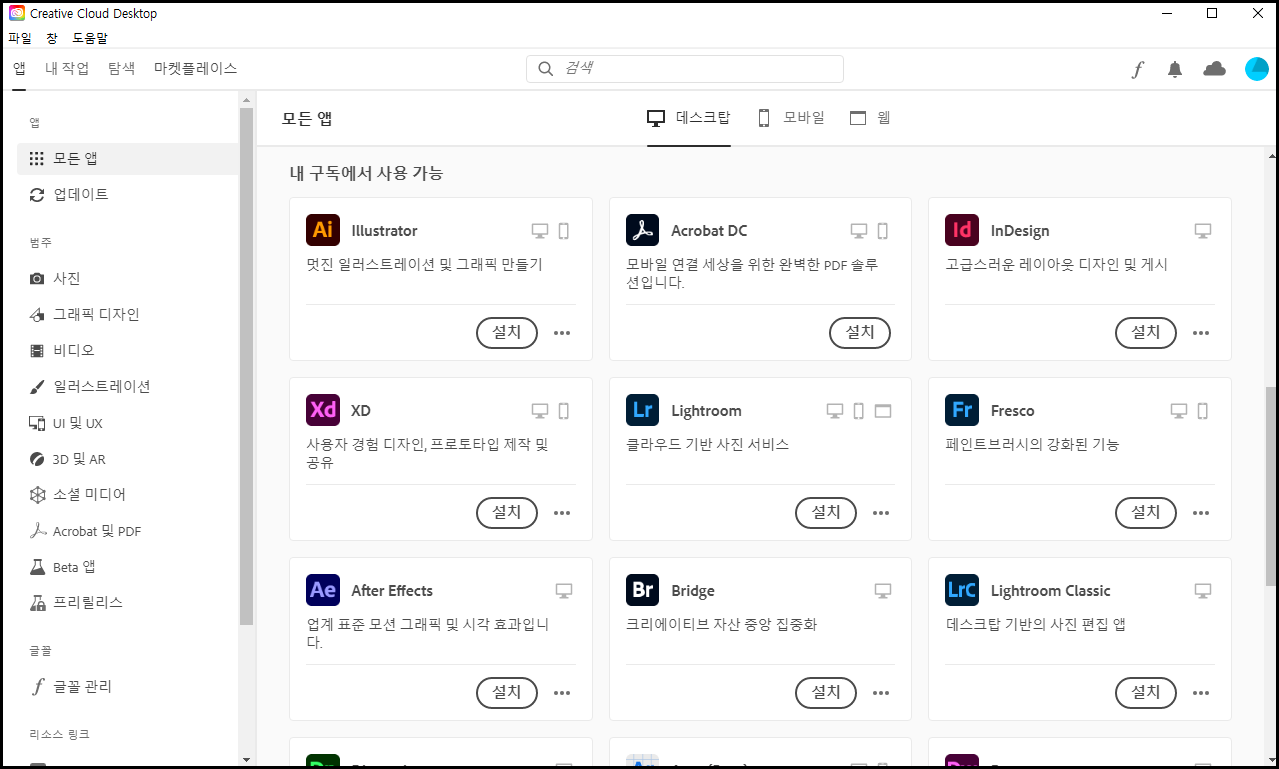1279x769 pixels.
Task: Open more options for Lightroom Classic
Action: click(x=1201, y=693)
